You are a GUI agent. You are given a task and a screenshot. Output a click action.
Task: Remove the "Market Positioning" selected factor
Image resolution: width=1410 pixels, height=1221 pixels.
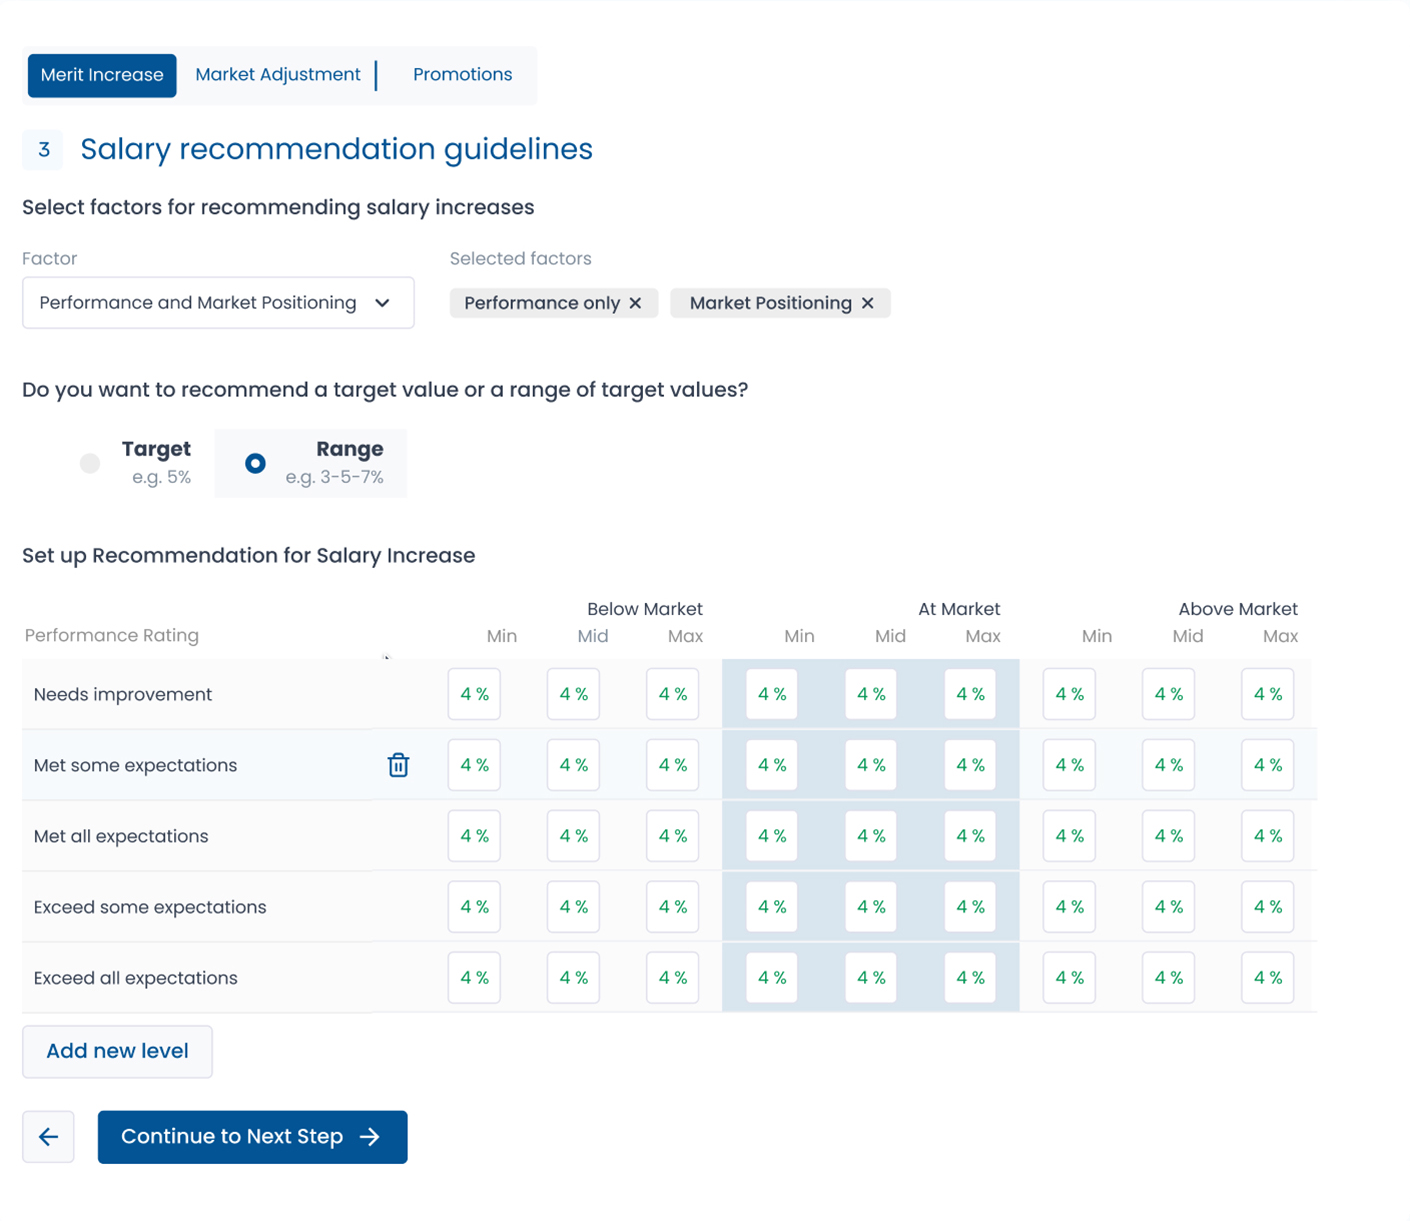[867, 303]
